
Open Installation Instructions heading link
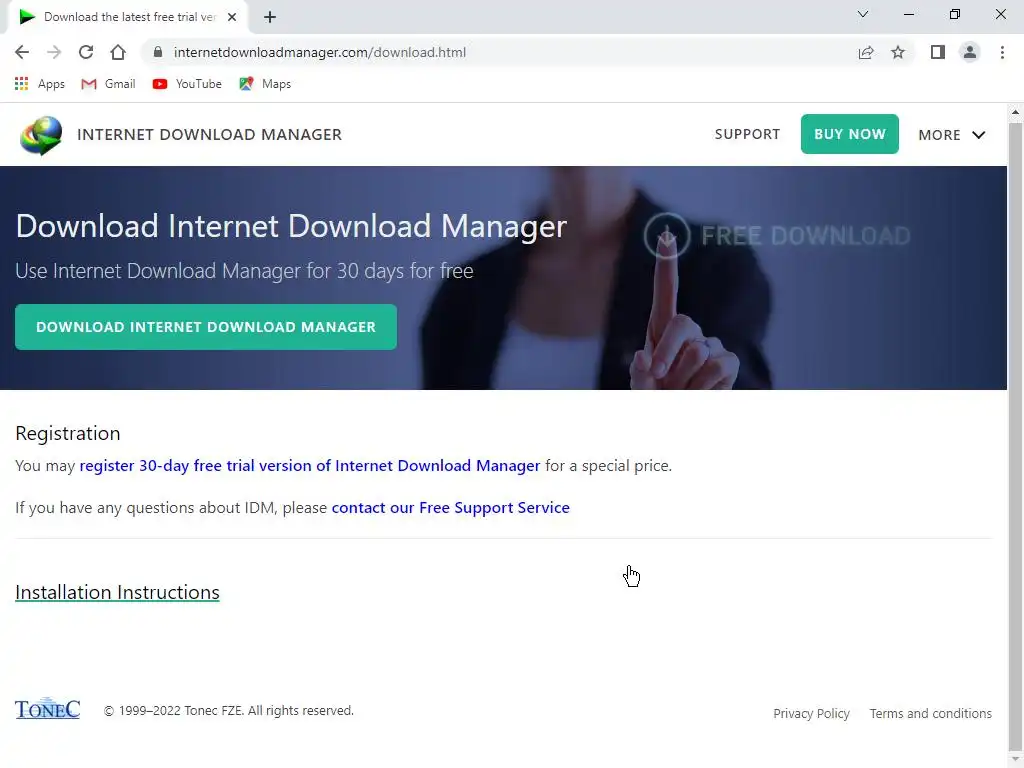tap(118, 592)
